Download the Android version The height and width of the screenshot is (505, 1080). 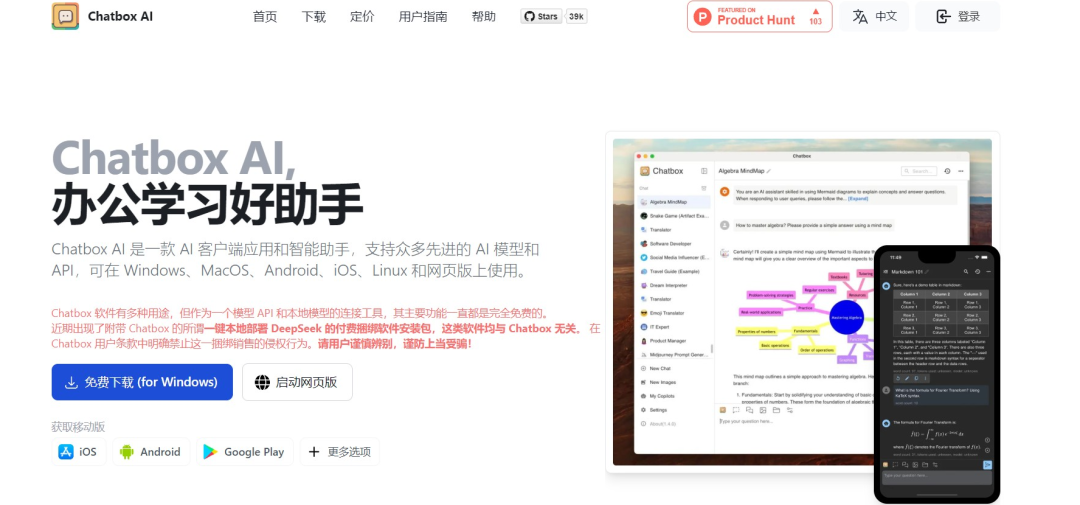(151, 452)
